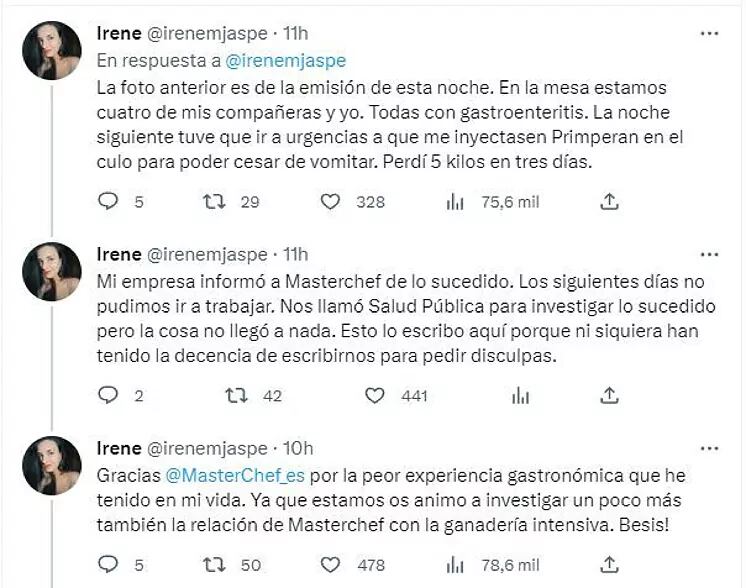
Task: Retweet the tweet with 29 retweets
Action: [x=215, y=202]
